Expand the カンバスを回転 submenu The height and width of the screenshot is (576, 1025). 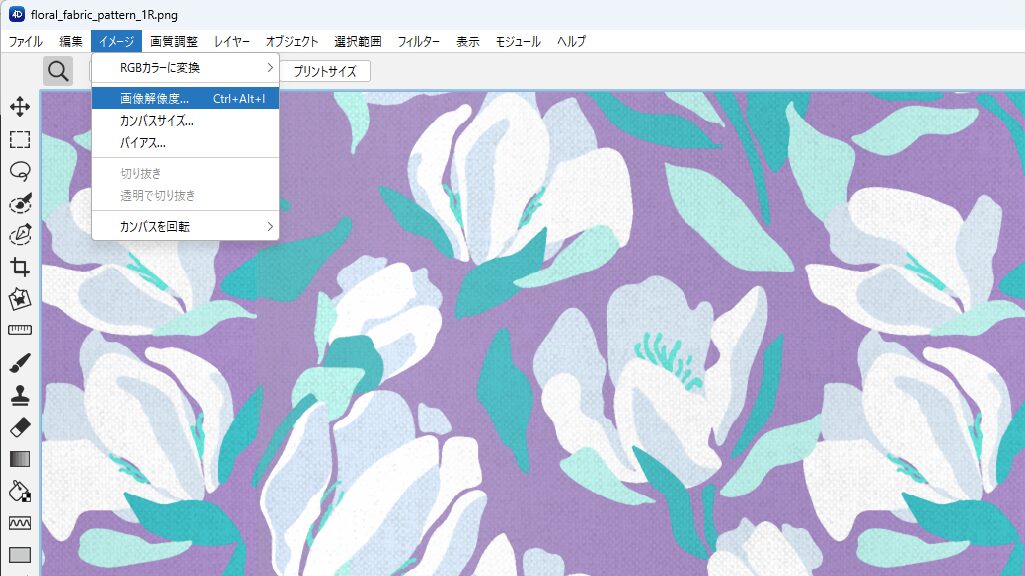(186, 226)
